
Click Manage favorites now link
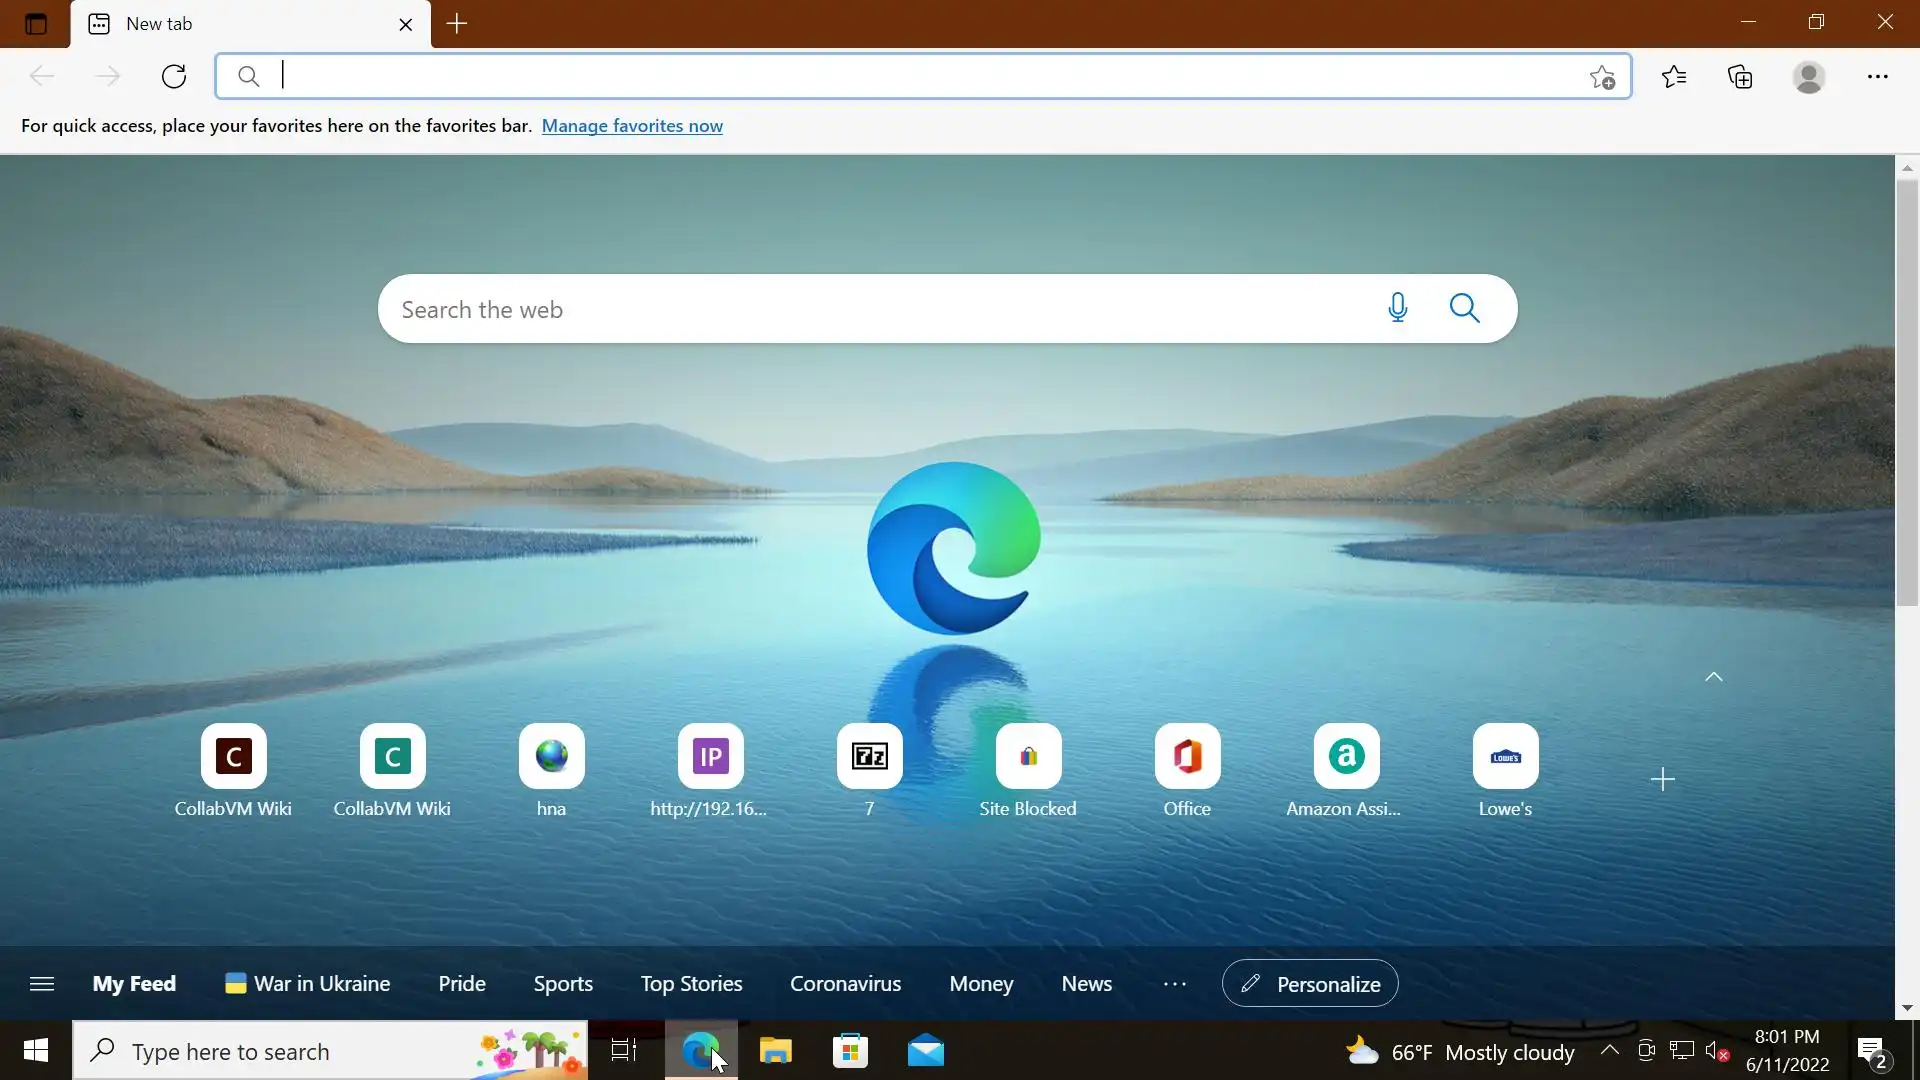(632, 126)
